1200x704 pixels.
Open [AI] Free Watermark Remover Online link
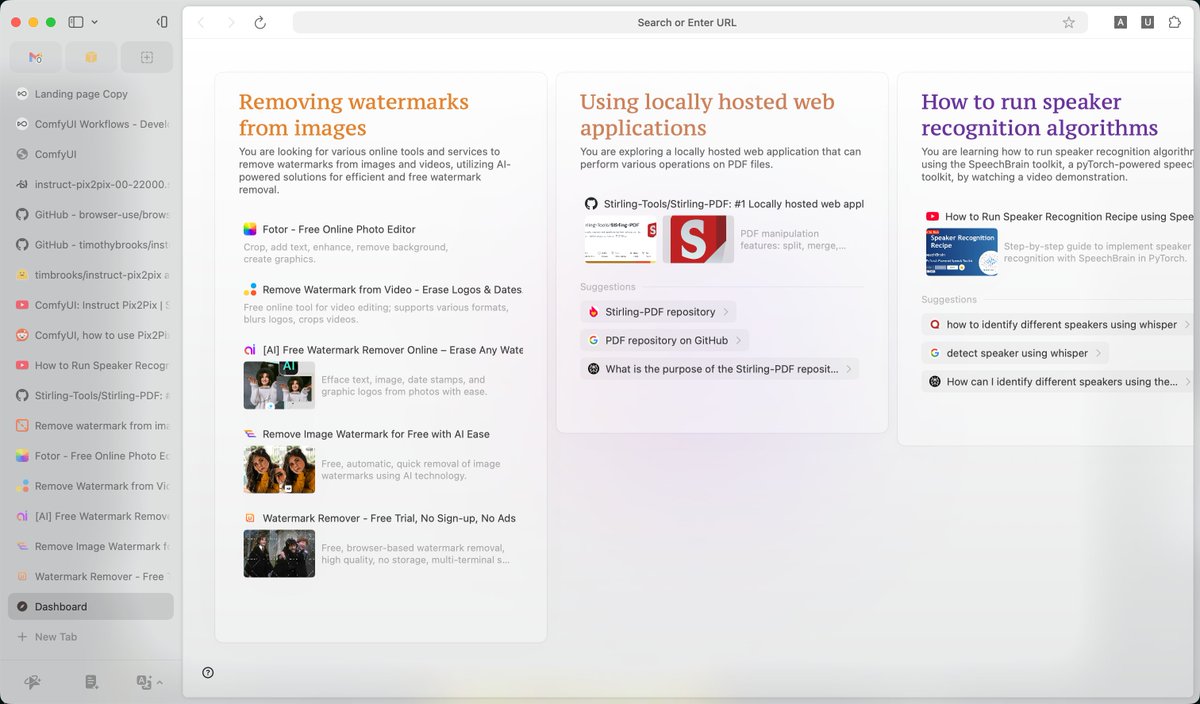392,350
